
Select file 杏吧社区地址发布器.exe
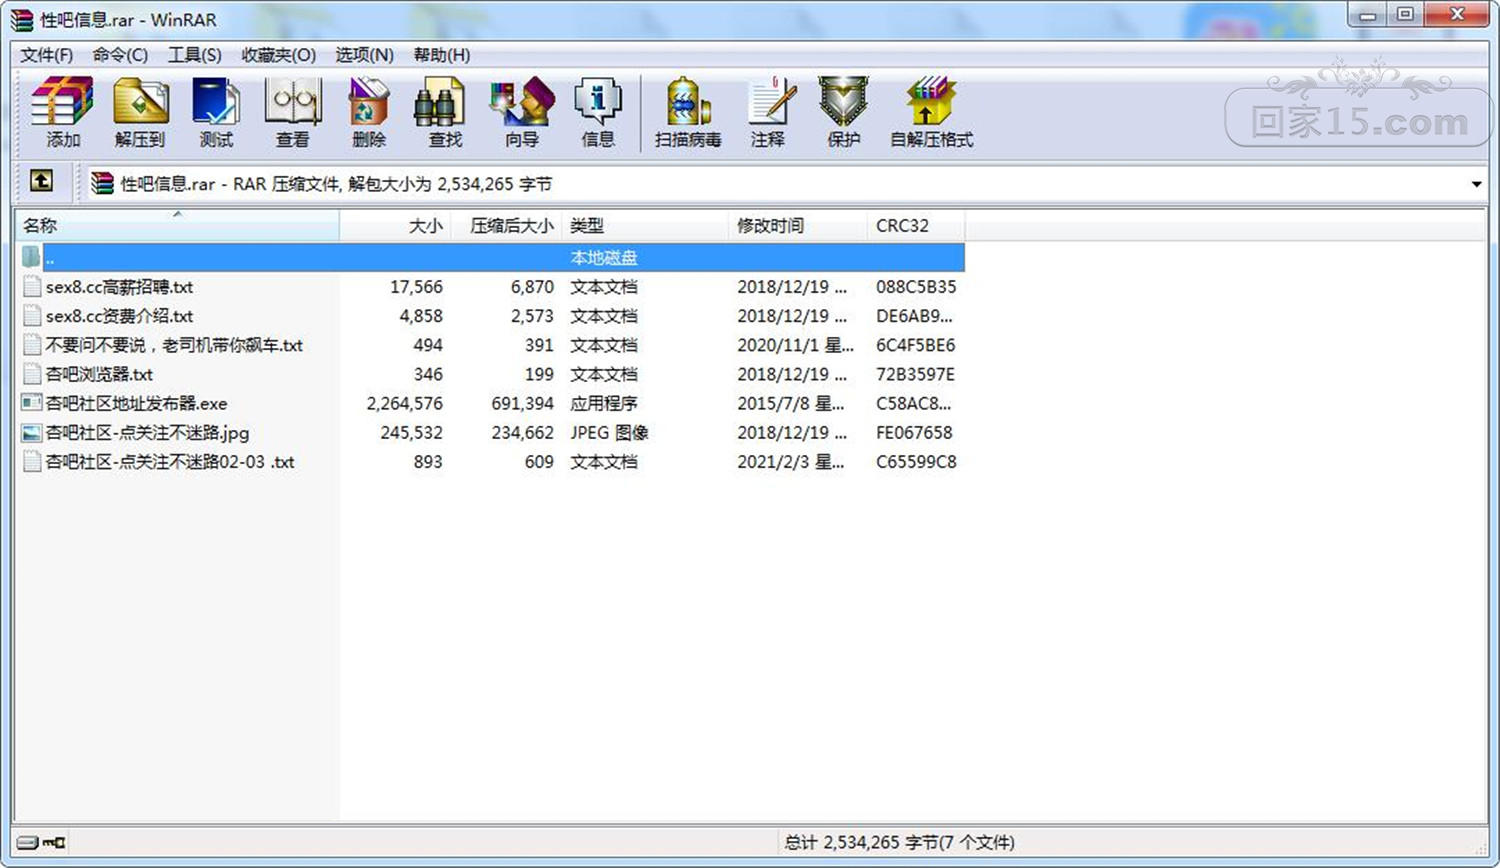coord(136,403)
